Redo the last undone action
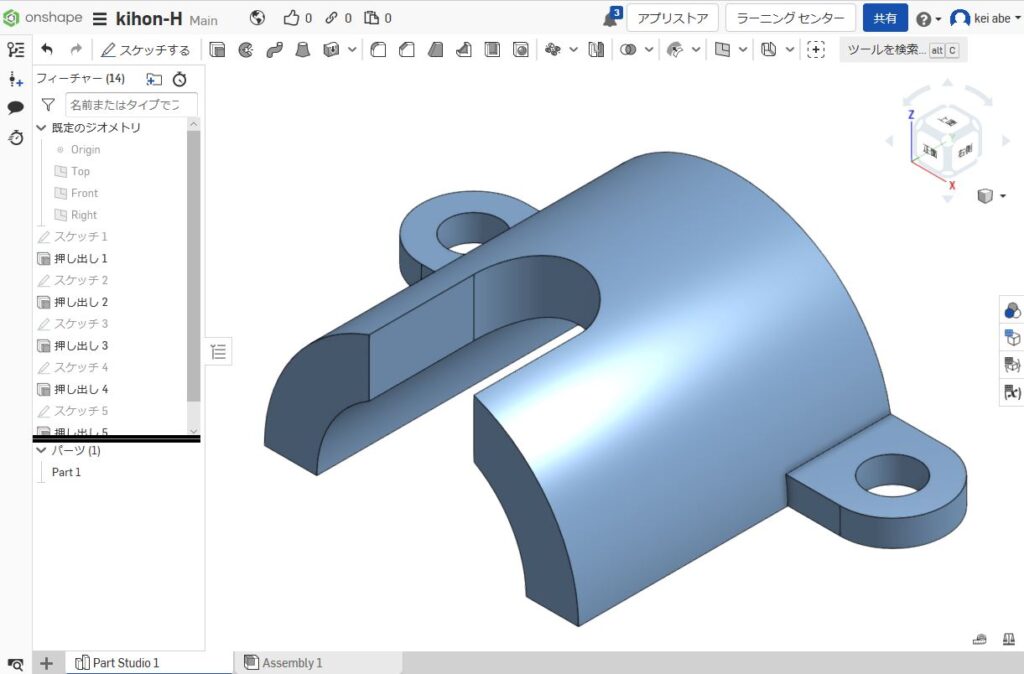The width and height of the screenshot is (1024, 674). (x=76, y=50)
